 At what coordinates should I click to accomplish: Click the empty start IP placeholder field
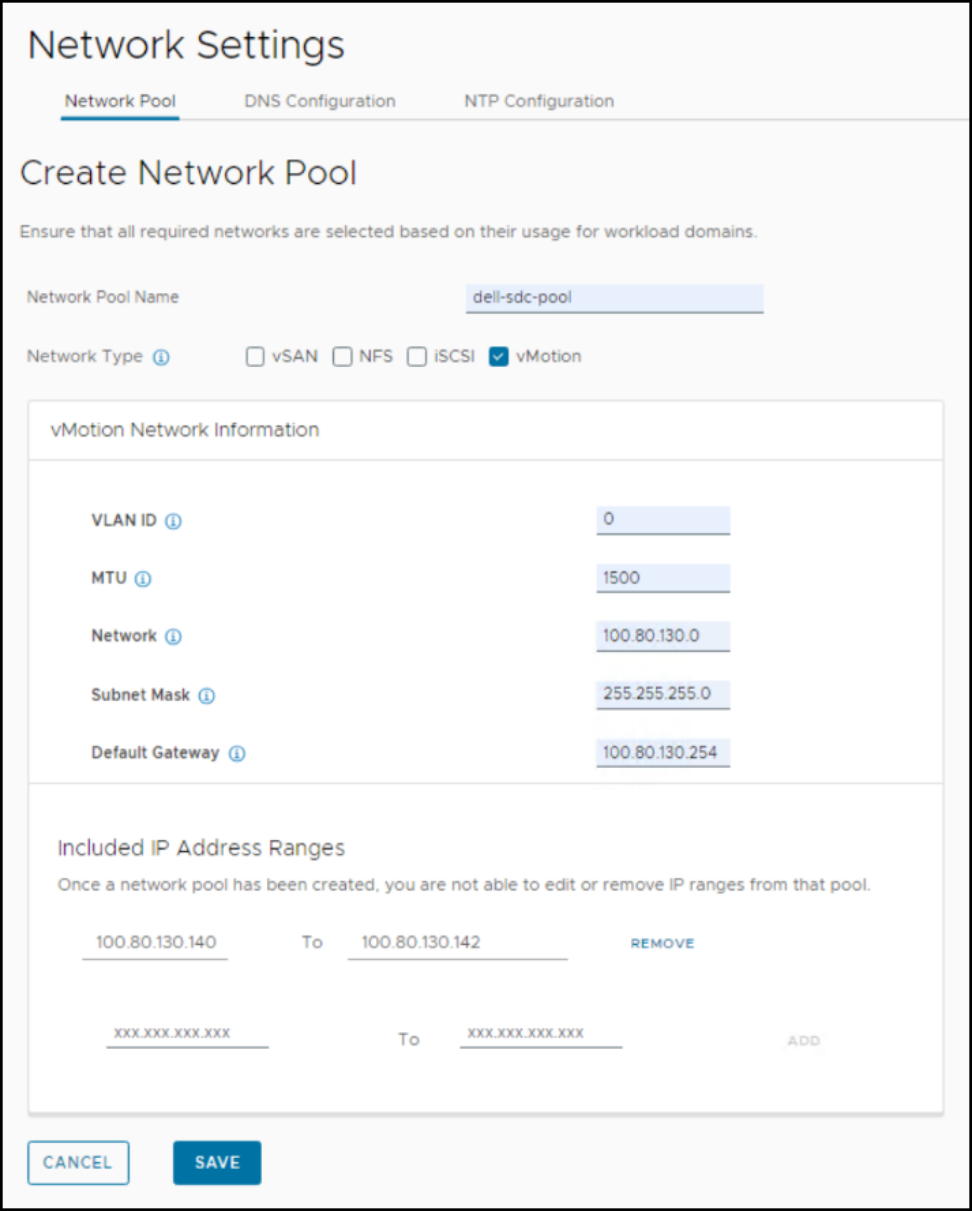click(188, 1033)
